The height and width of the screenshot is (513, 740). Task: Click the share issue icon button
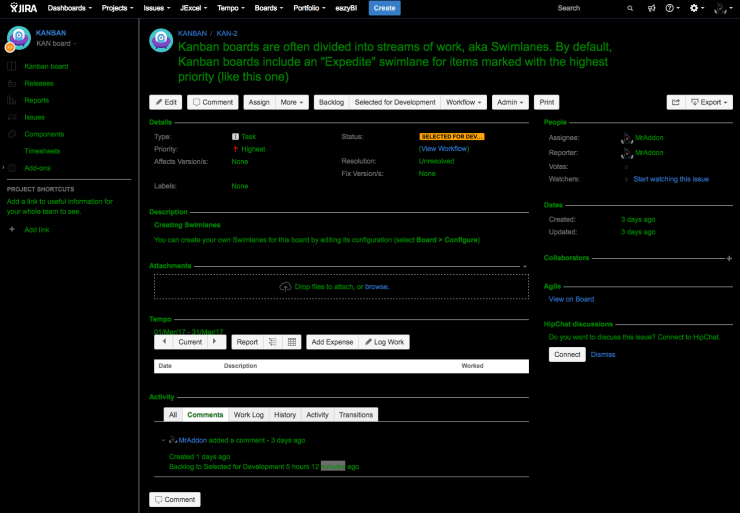tap(675, 102)
